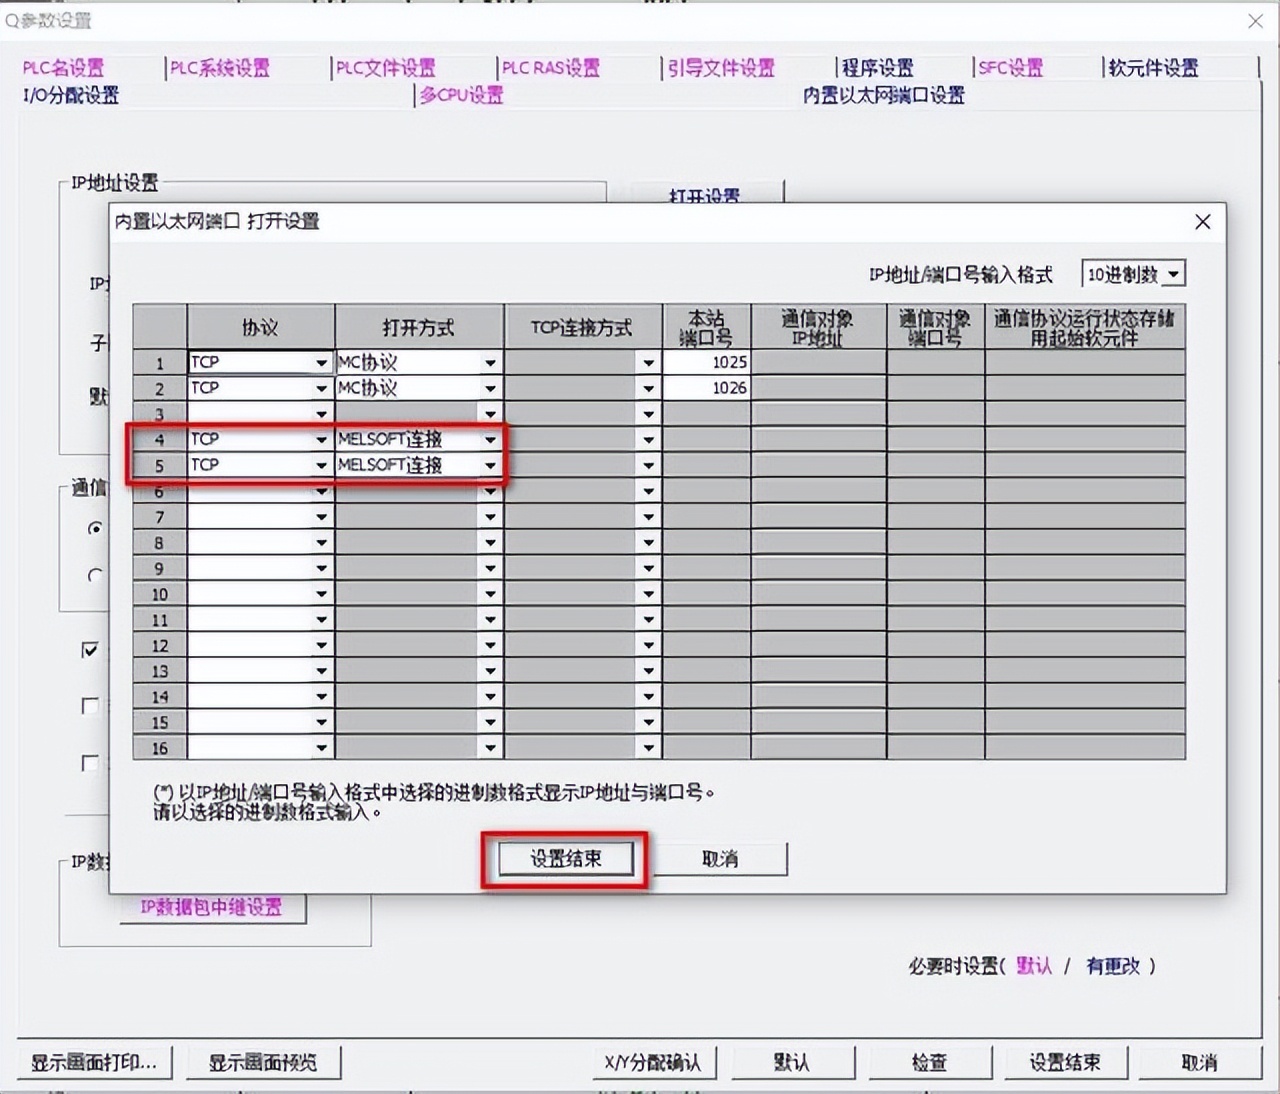Image resolution: width=1280 pixels, height=1094 pixels.
Task: Open the IP数据包中继设置 dialog
Action: coord(212,909)
